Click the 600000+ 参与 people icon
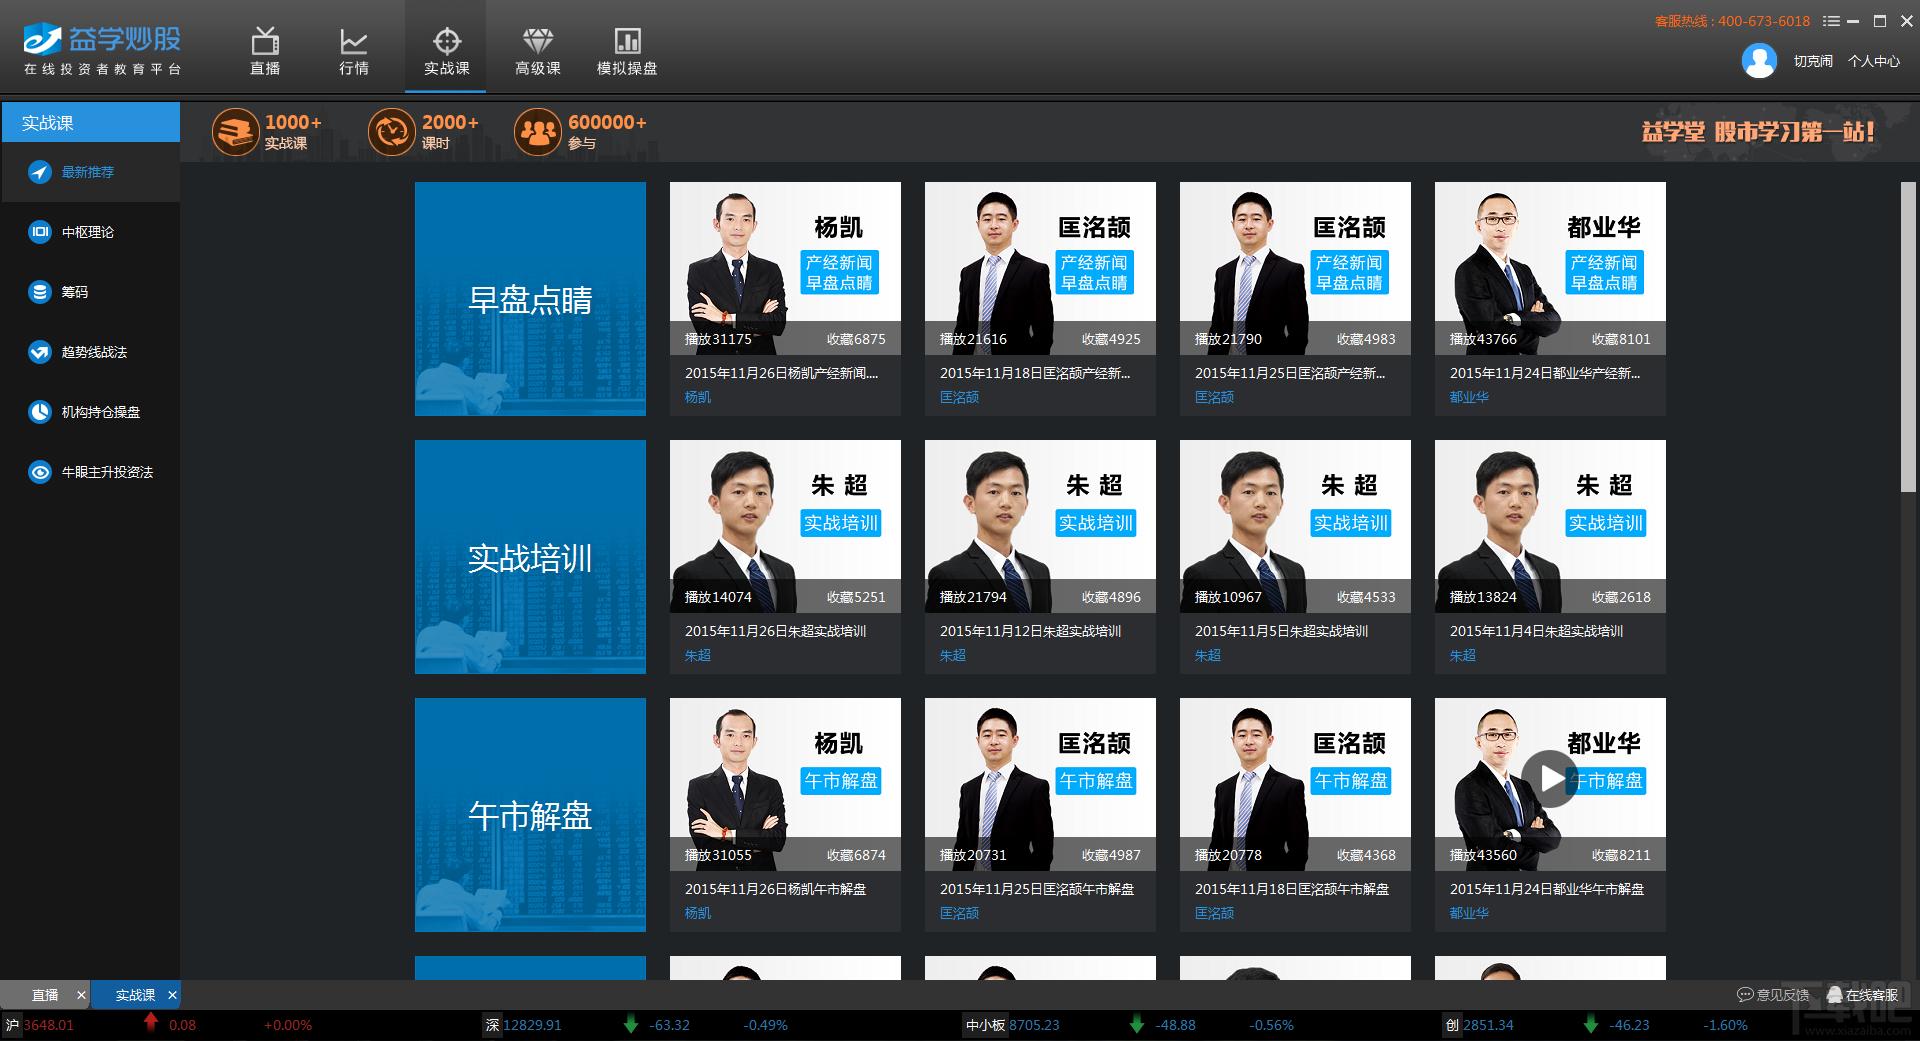The image size is (1920, 1041). [x=538, y=132]
